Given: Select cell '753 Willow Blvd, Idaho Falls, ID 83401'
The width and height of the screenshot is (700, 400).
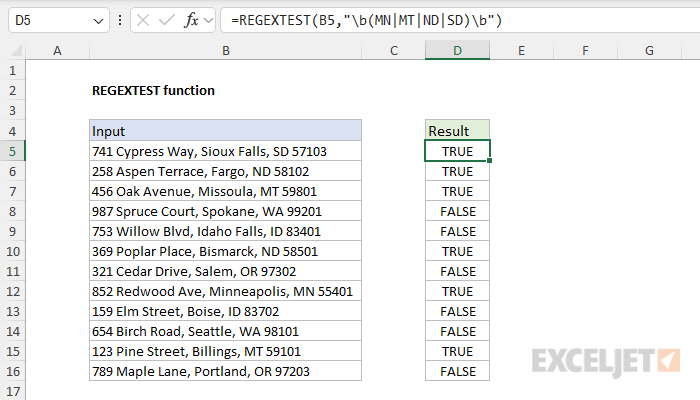Looking at the screenshot, I should point(225,232).
